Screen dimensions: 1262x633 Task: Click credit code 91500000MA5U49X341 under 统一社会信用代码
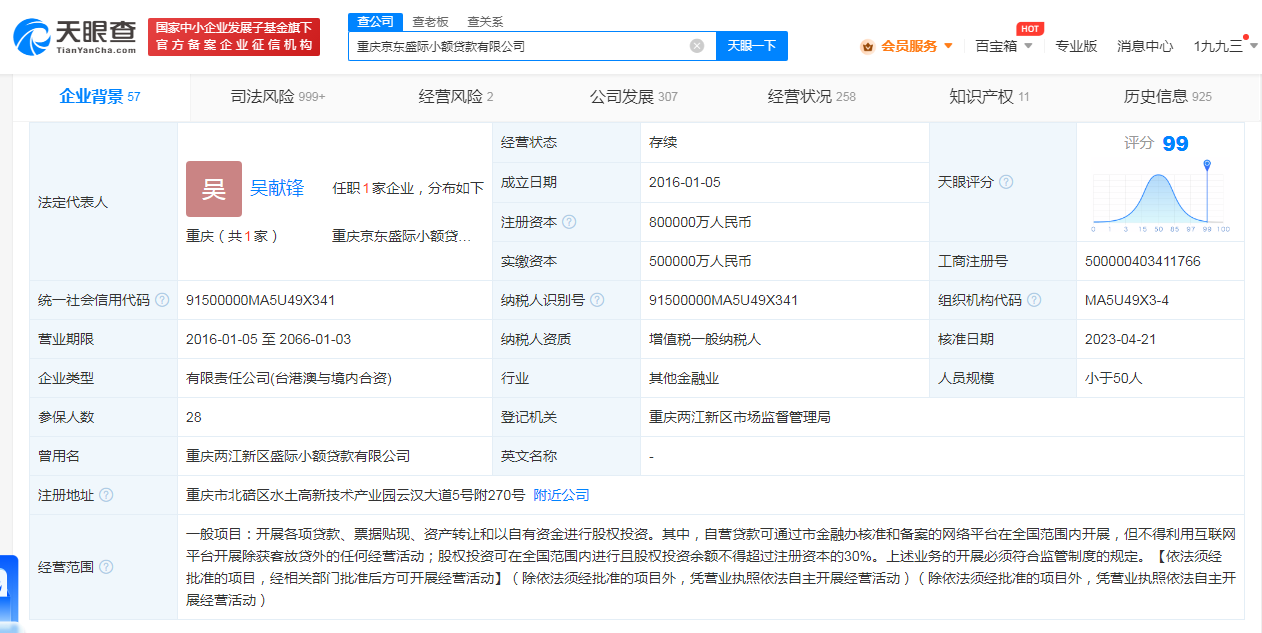point(260,300)
